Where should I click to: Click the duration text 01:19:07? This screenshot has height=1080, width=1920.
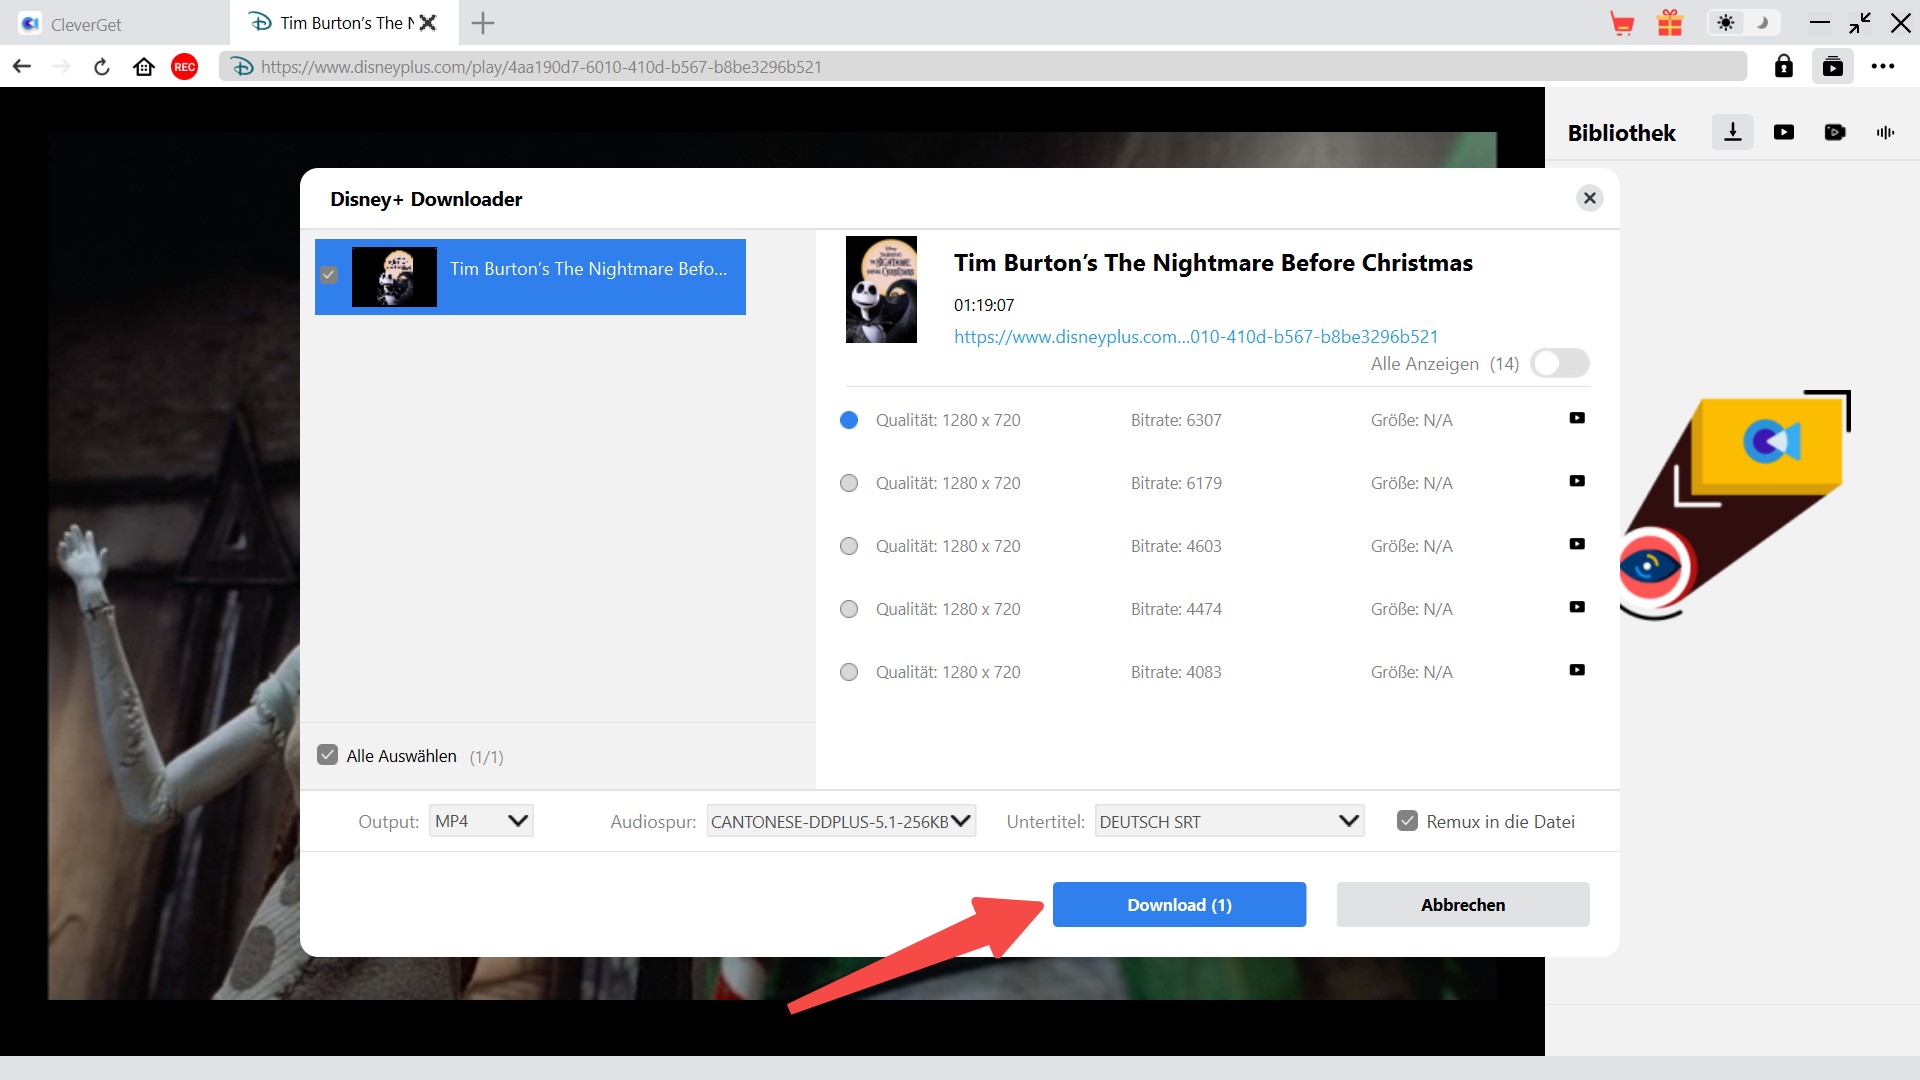pyautogui.click(x=984, y=305)
